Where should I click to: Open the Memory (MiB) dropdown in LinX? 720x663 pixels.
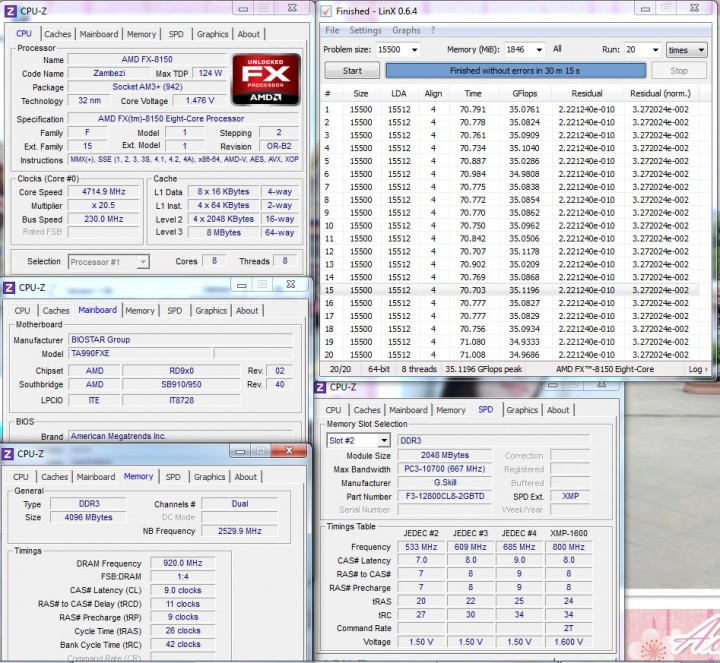[x=539, y=50]
